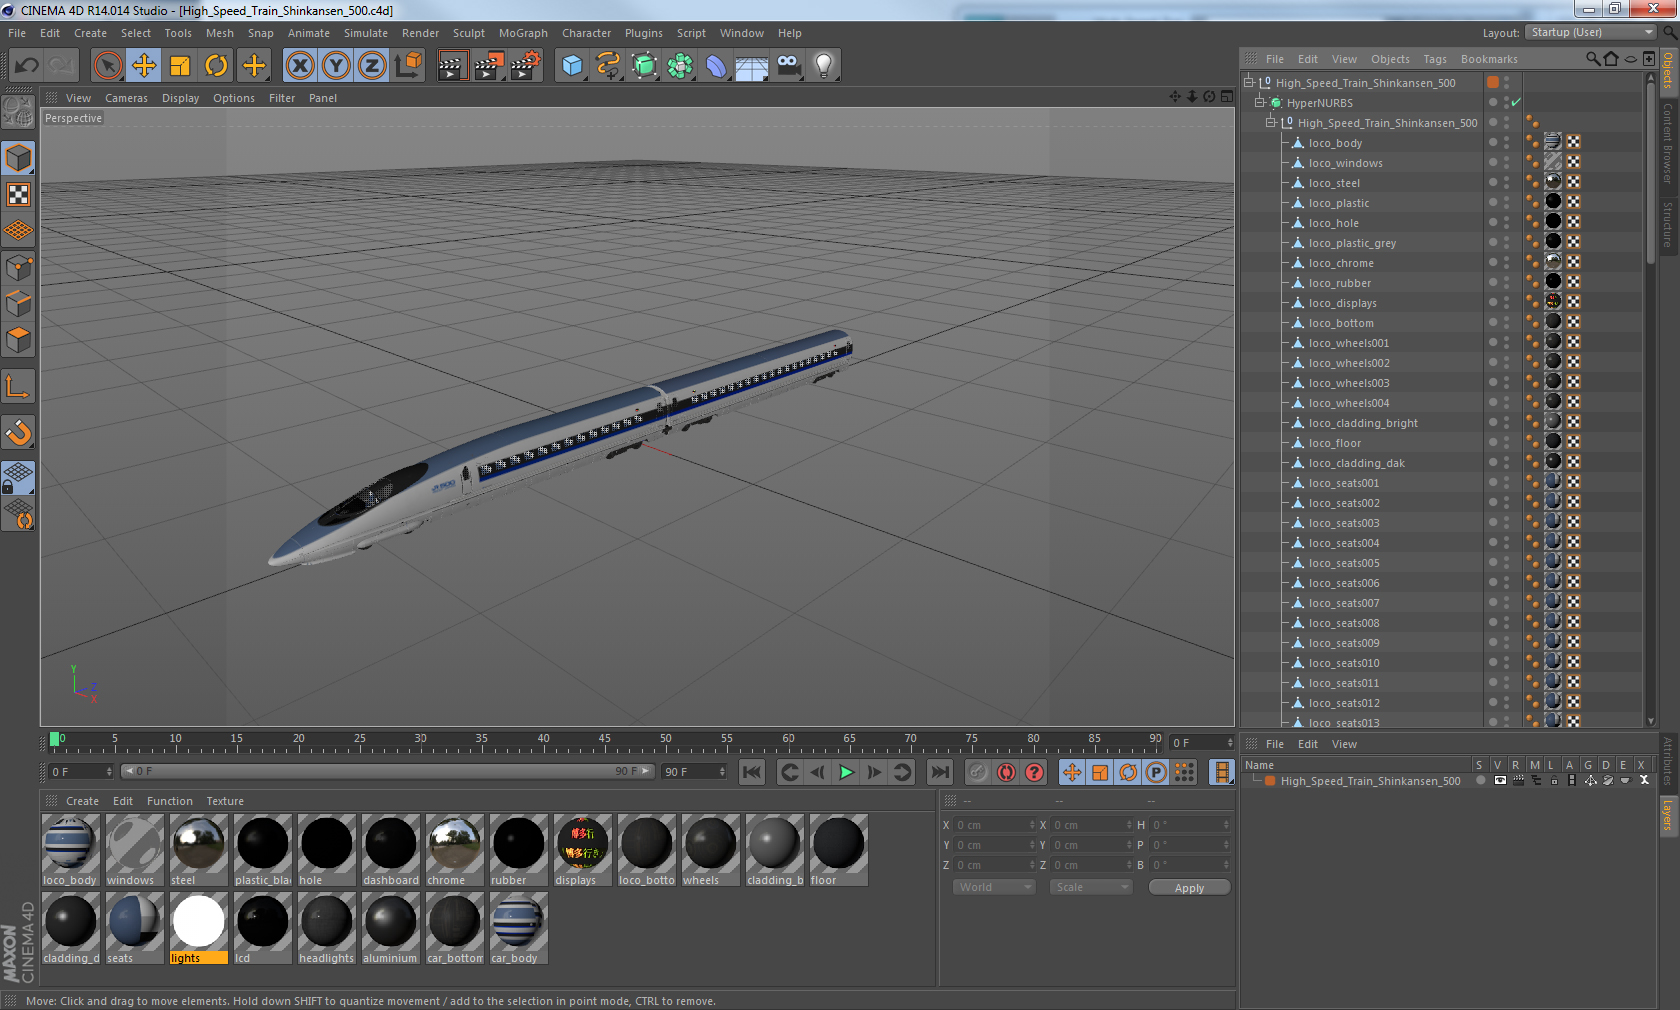Open the Layout dropdown Startup (User)

click(1591, 32)
